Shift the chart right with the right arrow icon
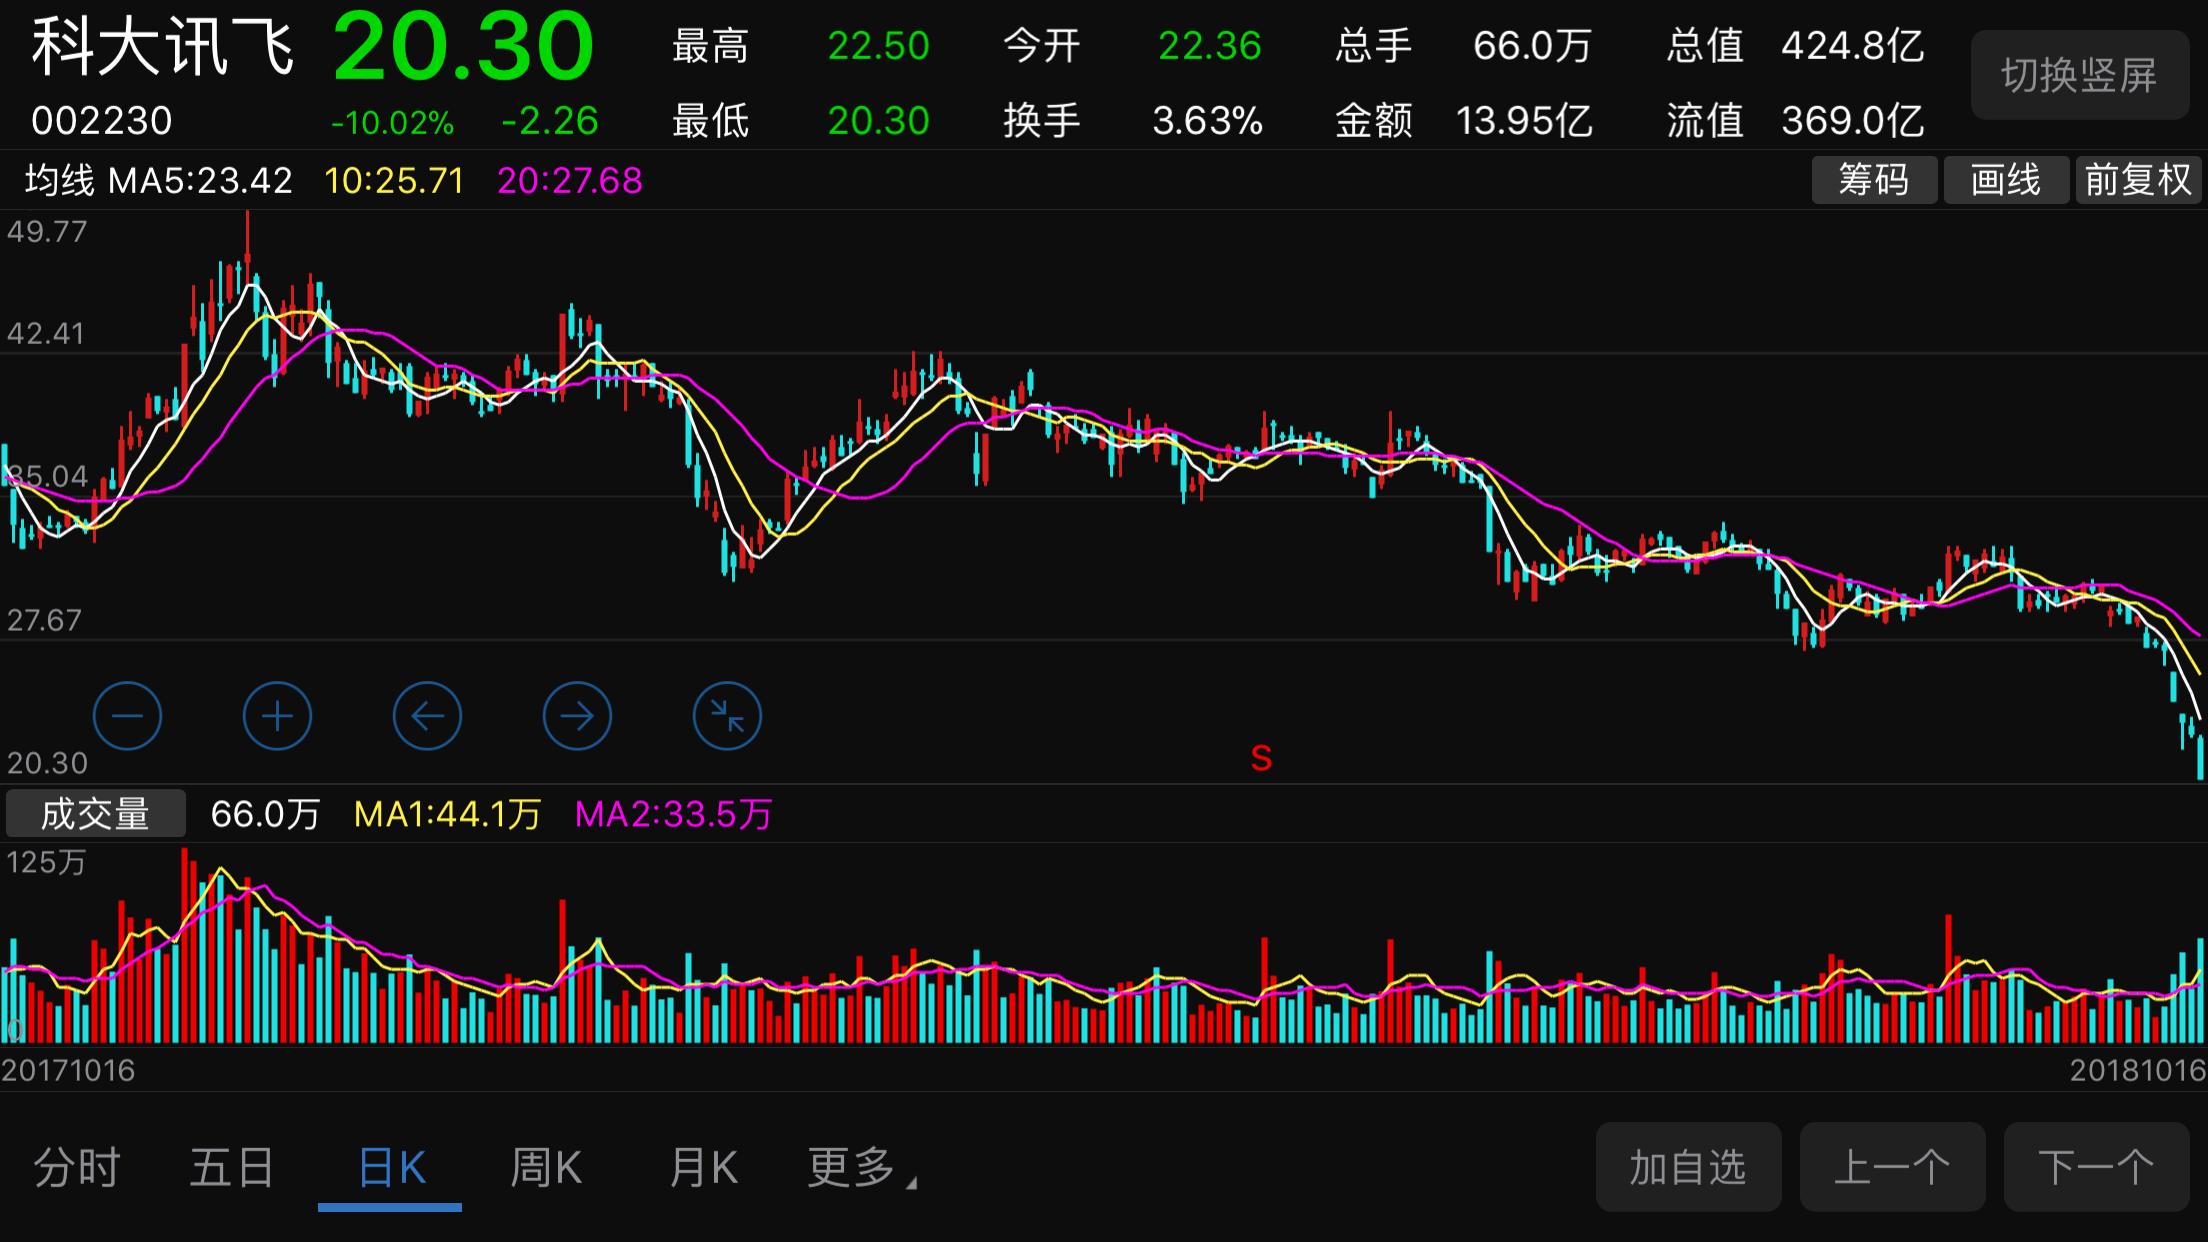The height and width of the screenshot is (1242, 2208). coord(577,716)
